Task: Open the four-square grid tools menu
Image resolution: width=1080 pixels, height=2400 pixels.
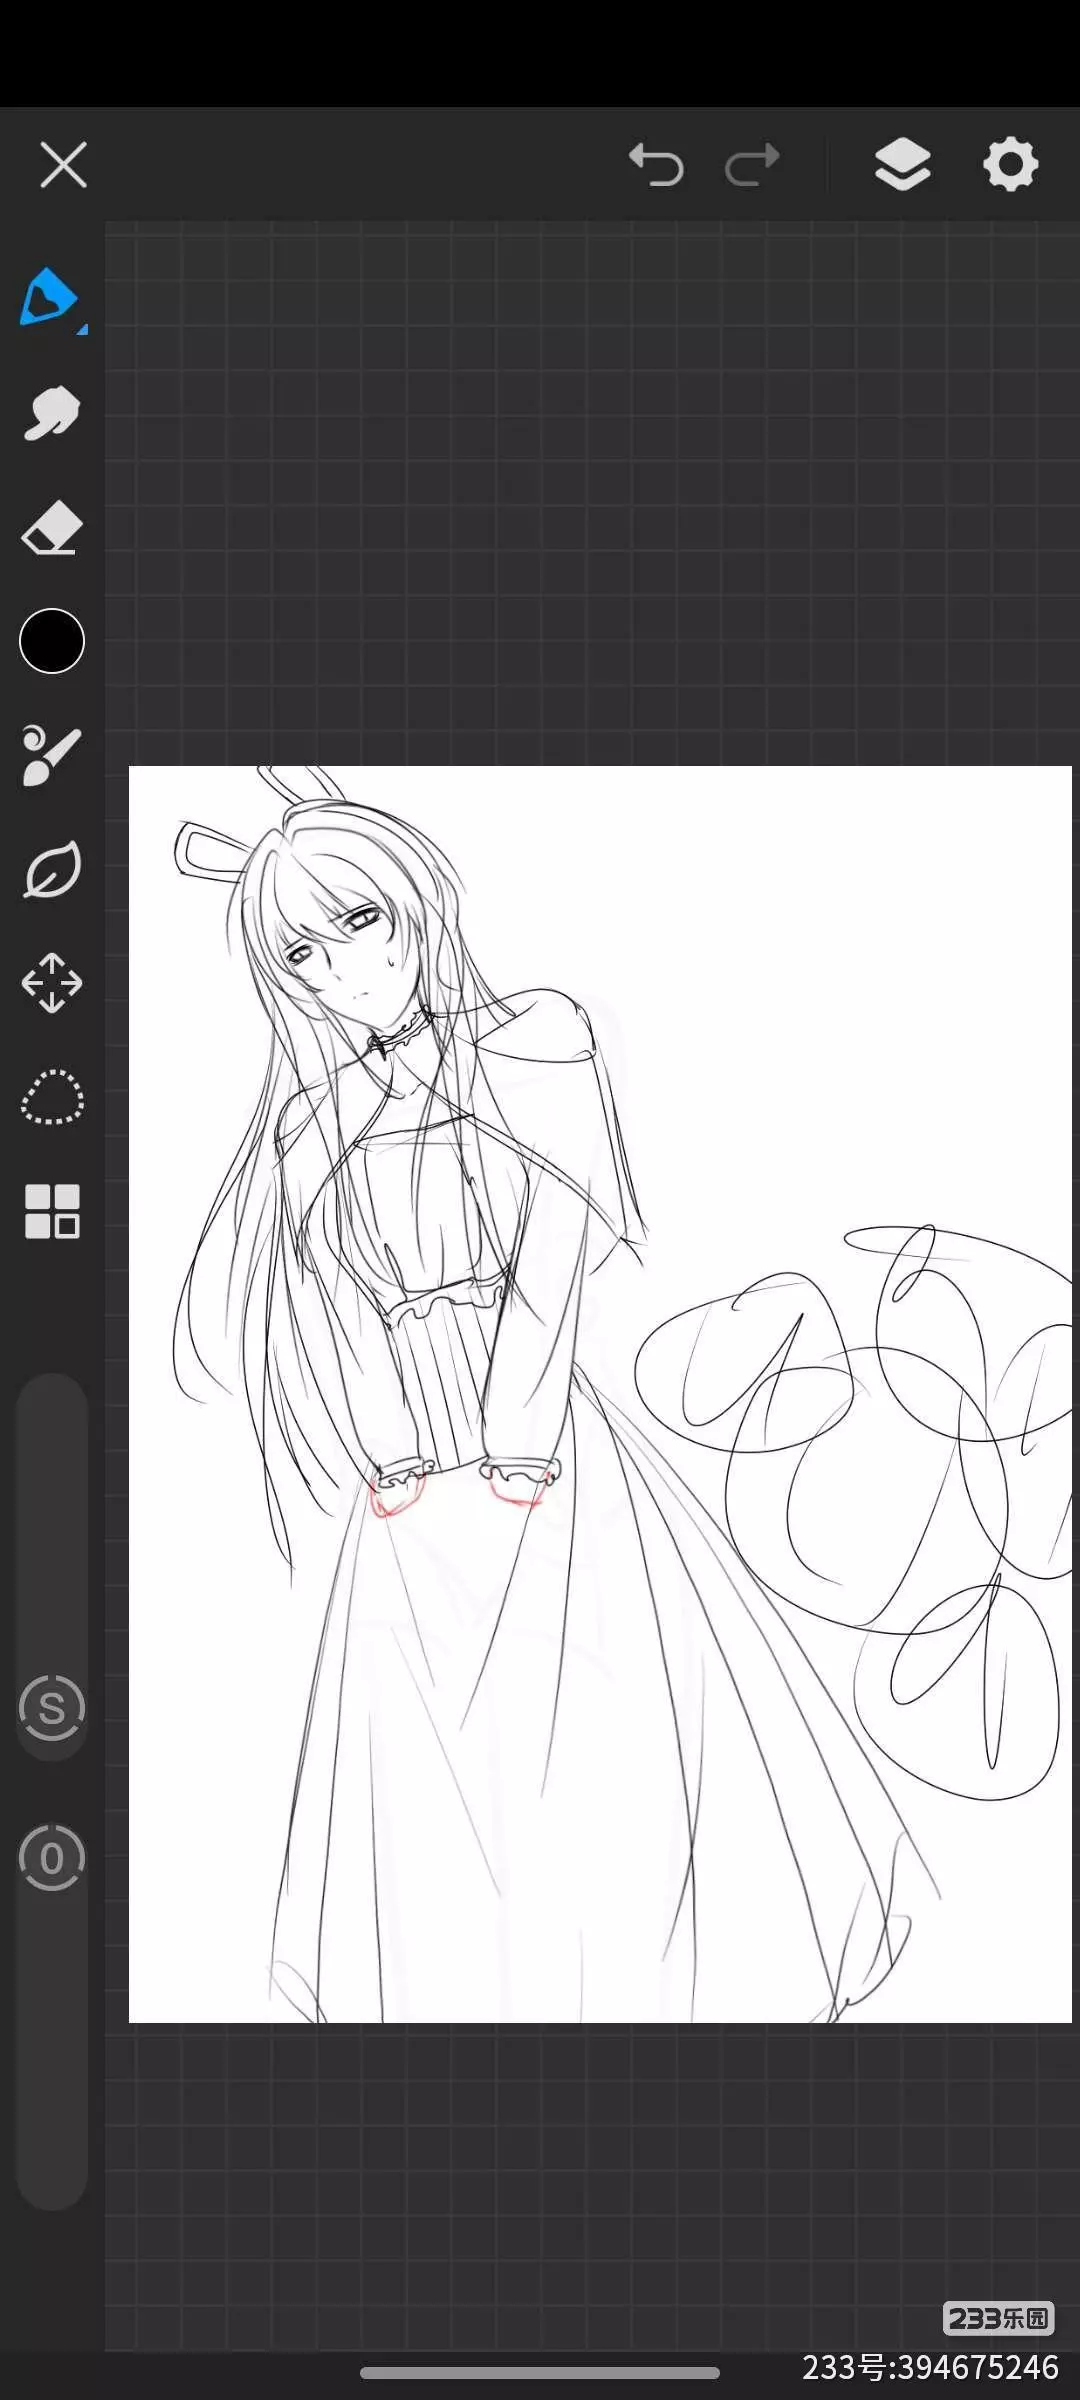Action: click(x=52, y=1212)
